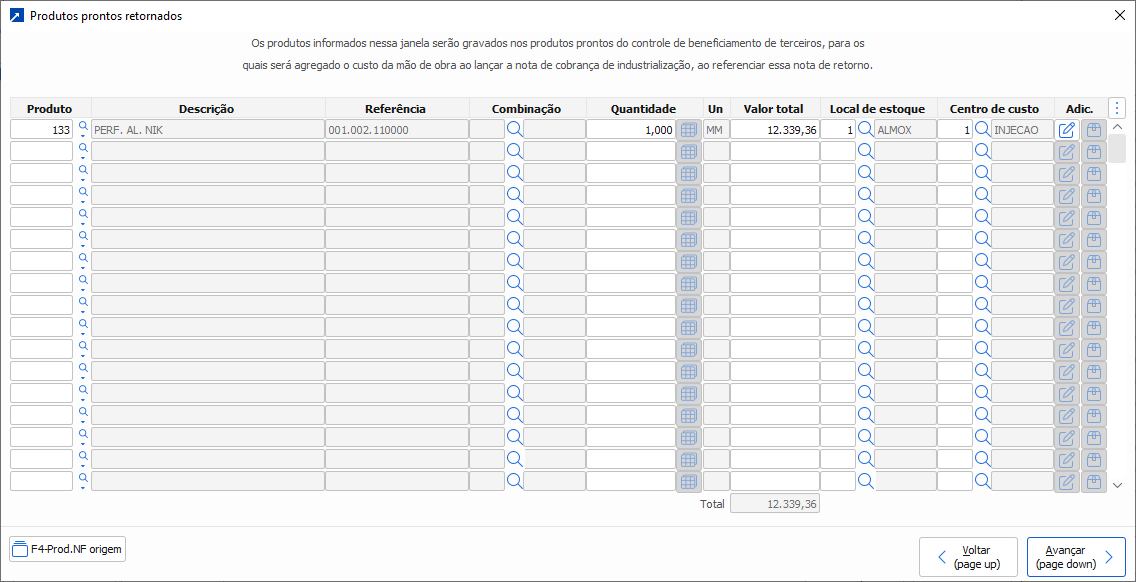Open Combinação lookup in first row
The image size is (1136, 582).
[515, 129]
